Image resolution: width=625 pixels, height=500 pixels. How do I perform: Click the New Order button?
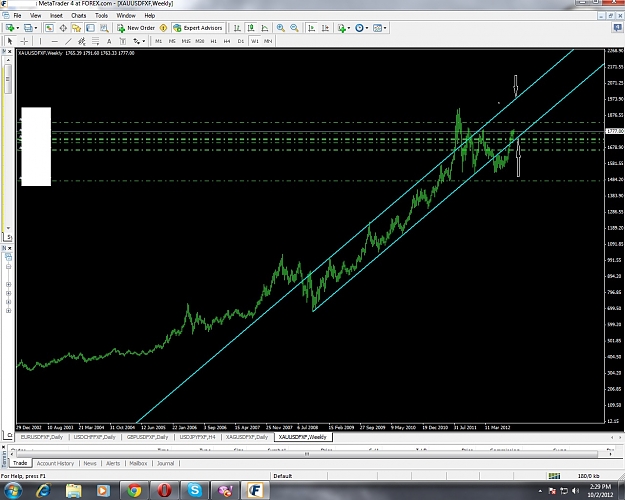pos(136,28)
